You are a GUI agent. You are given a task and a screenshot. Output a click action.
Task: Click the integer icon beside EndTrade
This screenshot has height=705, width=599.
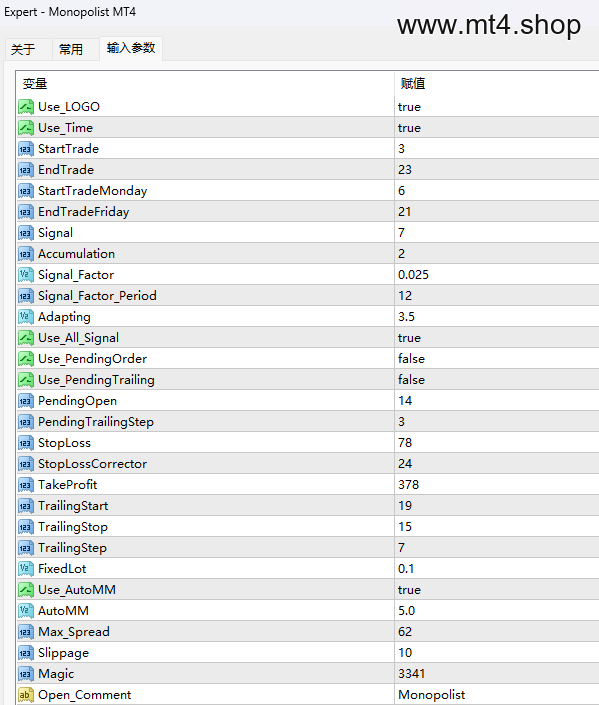click(x=26, y=170)
